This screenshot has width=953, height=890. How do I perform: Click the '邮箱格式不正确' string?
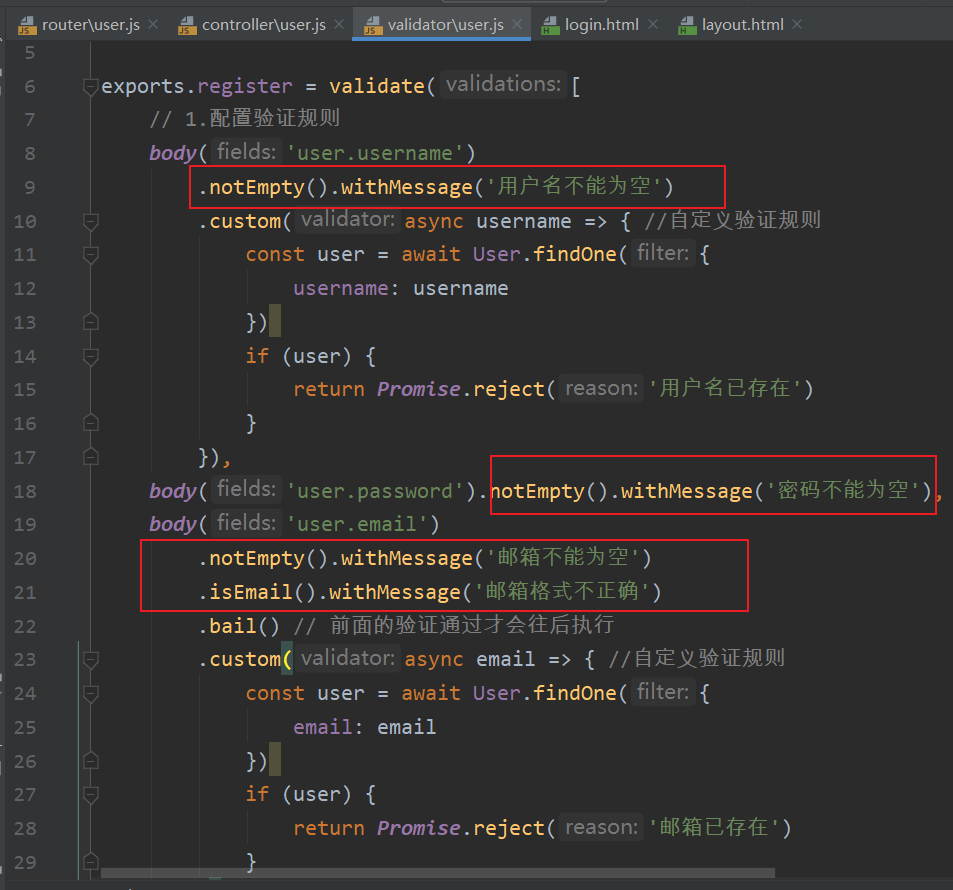click(x=562, y=591)
